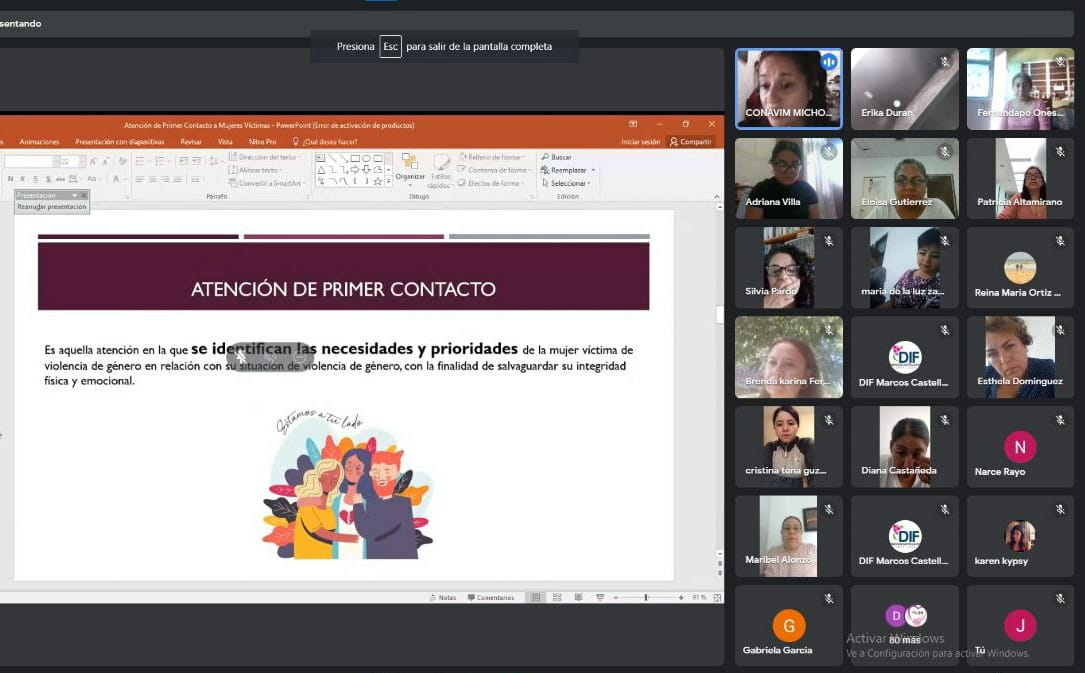1085x673 pixels.
Task: Adjust the zoom slider in status bar
Action: point(646,597)
